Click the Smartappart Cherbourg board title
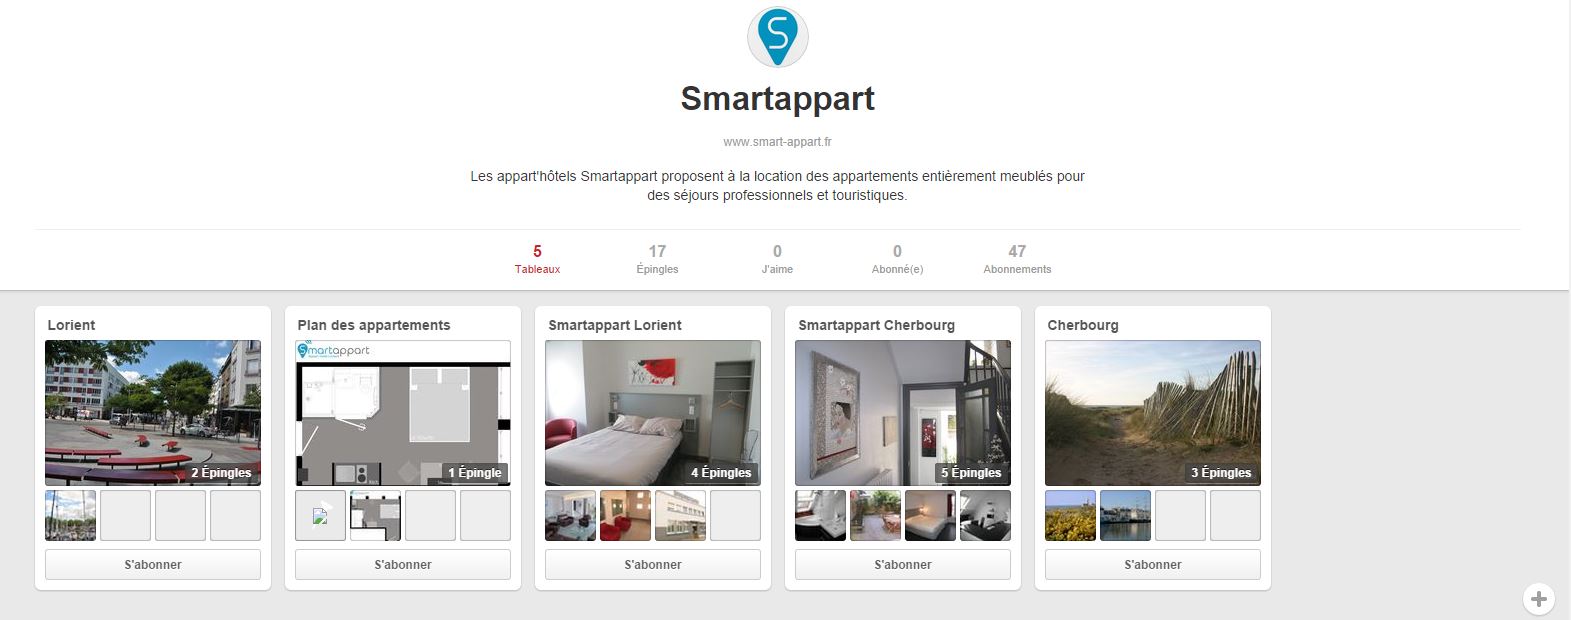Screen dimensions: 1571x620 coord(876,325)
